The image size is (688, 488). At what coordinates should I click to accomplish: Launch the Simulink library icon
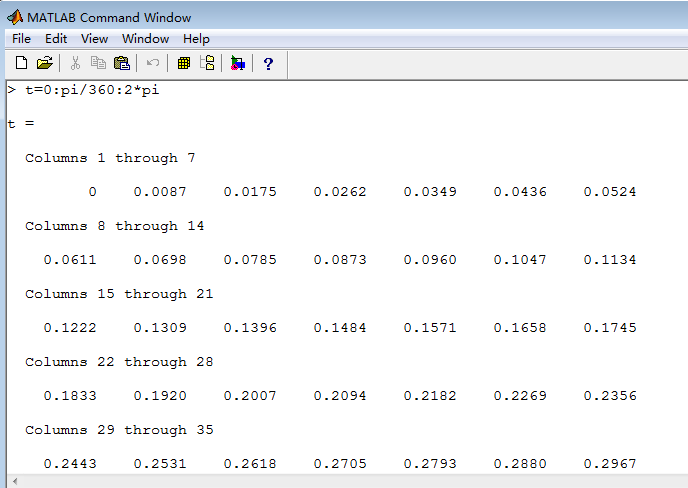pos(237,63)
